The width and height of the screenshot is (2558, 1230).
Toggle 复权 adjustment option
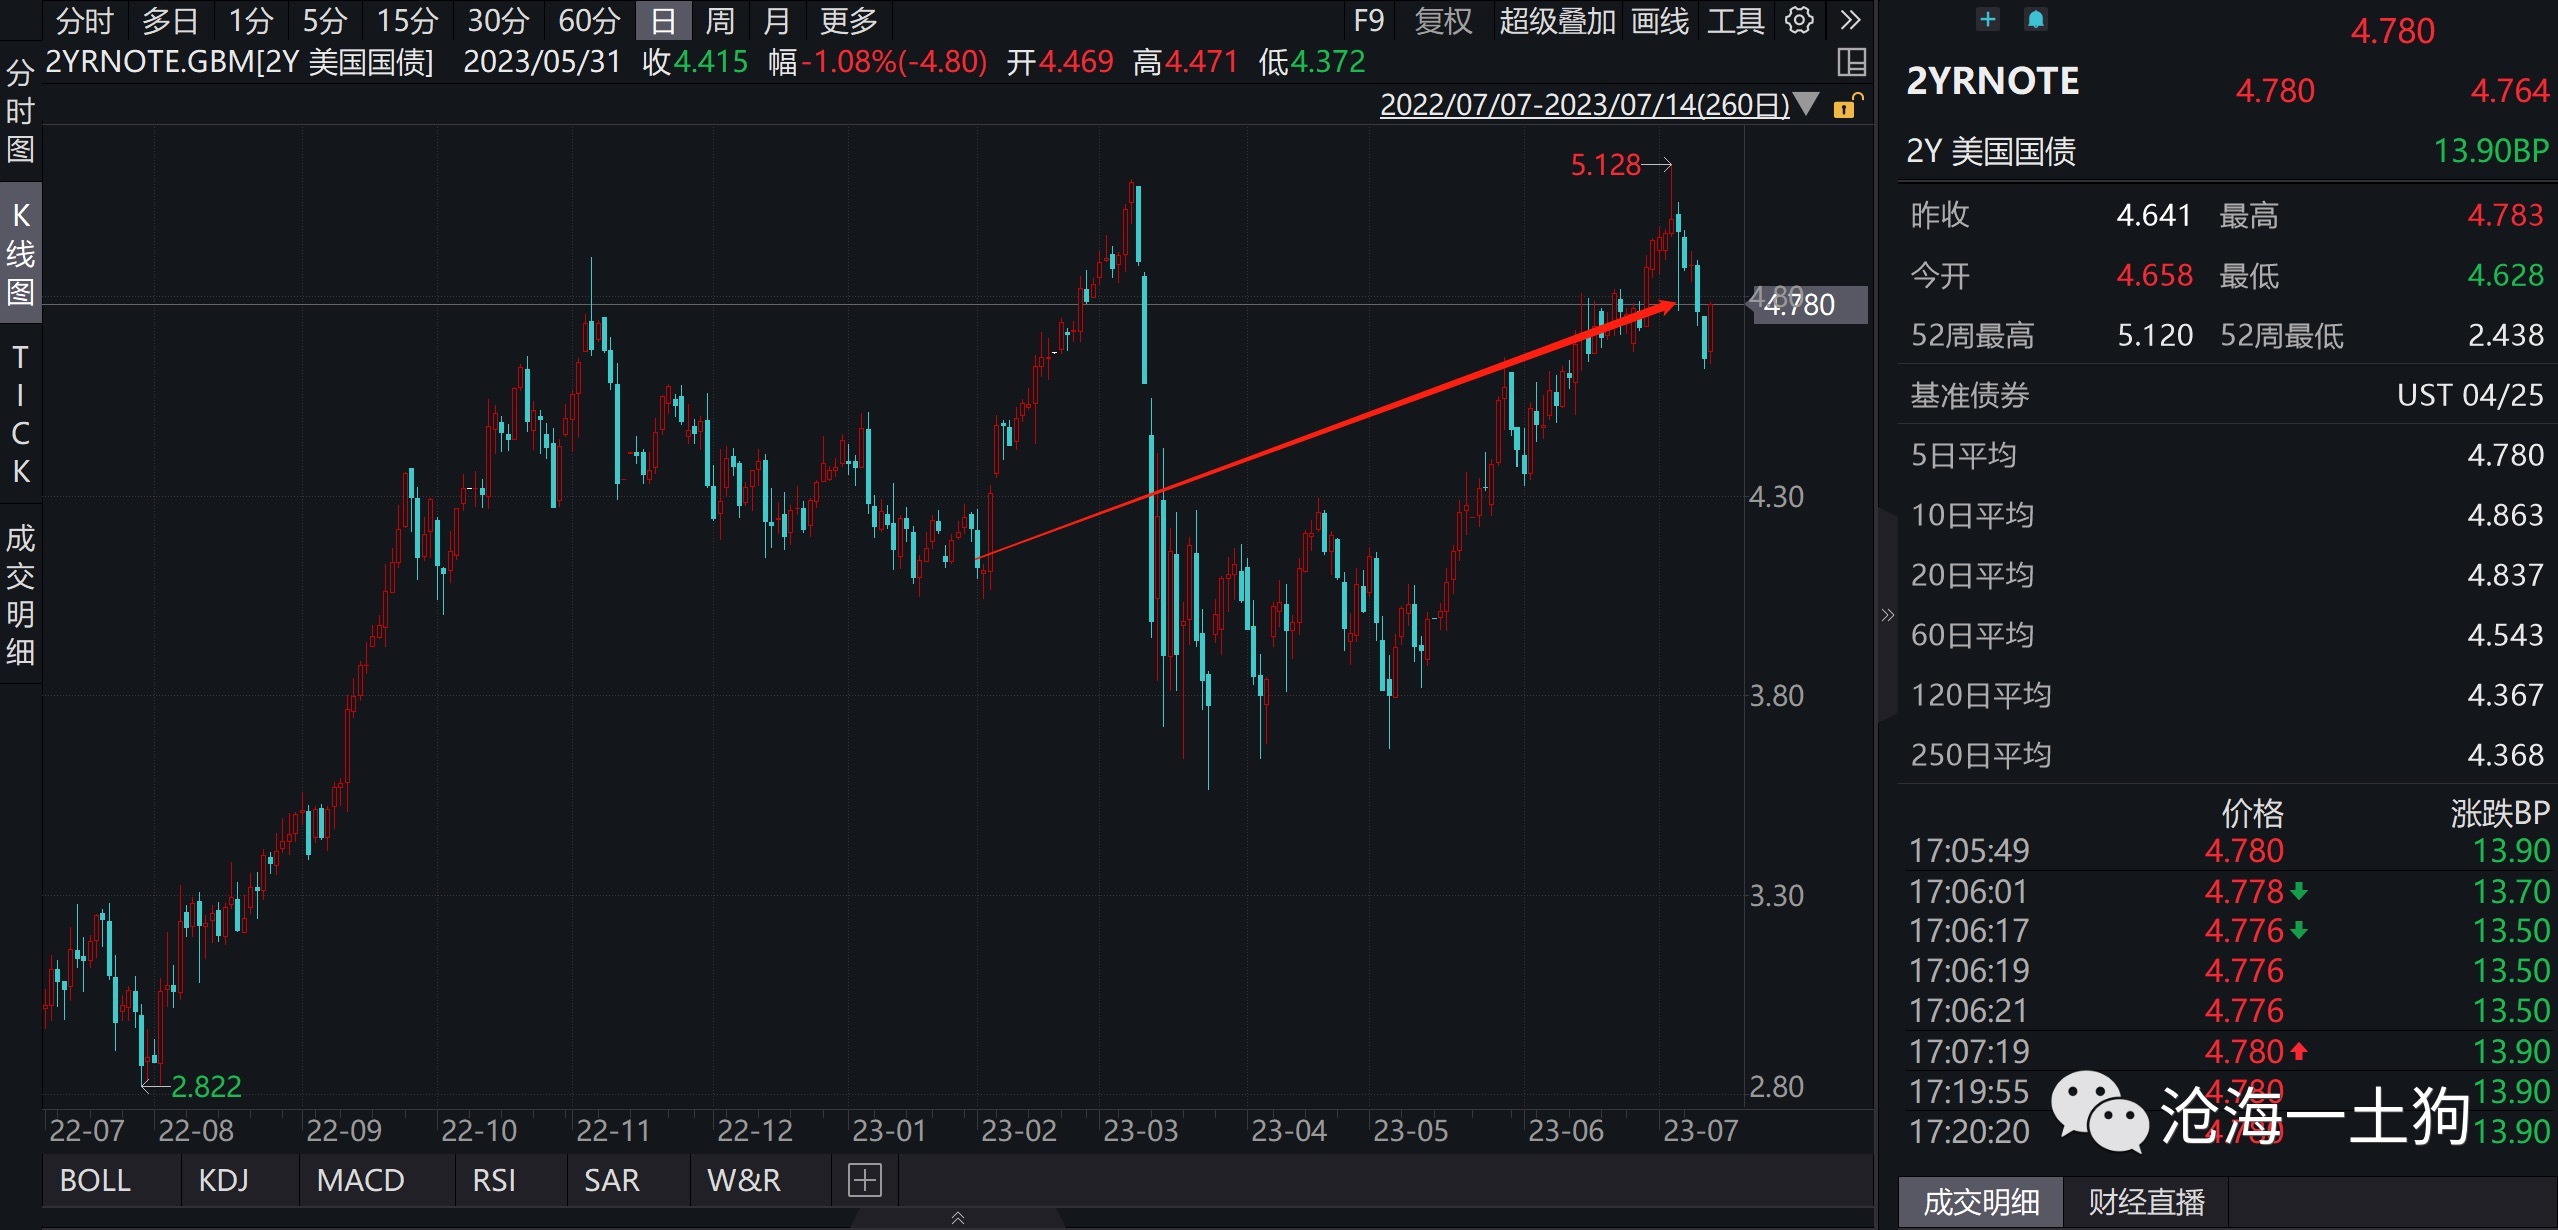pos(1443,20)
